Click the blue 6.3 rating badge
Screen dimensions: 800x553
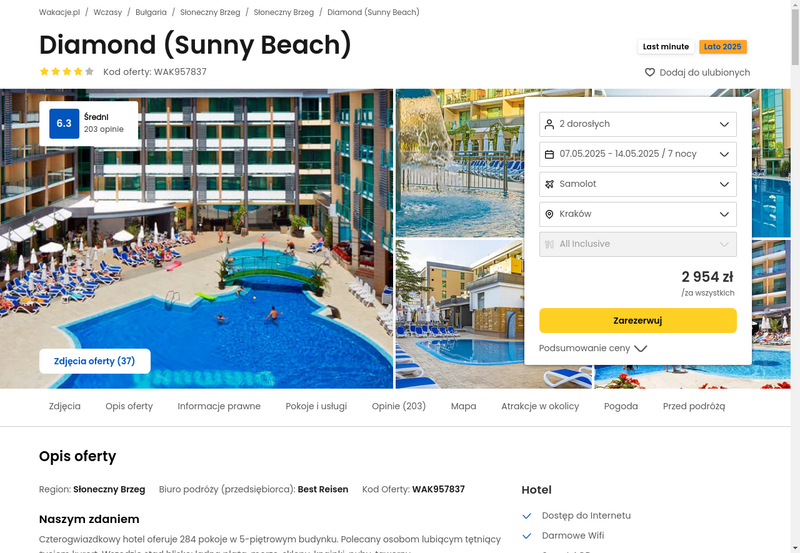coord(64,123)
